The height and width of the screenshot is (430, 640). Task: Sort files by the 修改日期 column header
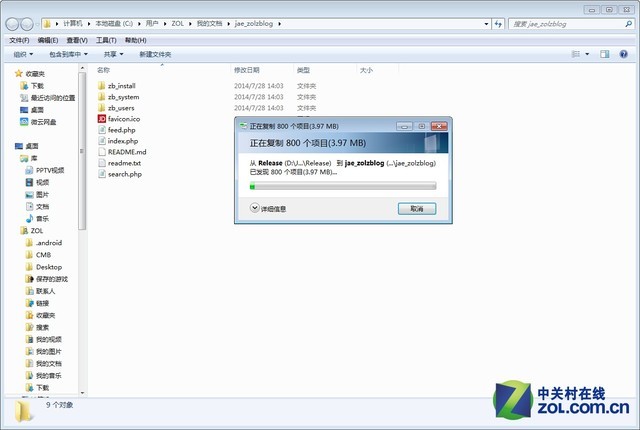[x=246, y=70]
